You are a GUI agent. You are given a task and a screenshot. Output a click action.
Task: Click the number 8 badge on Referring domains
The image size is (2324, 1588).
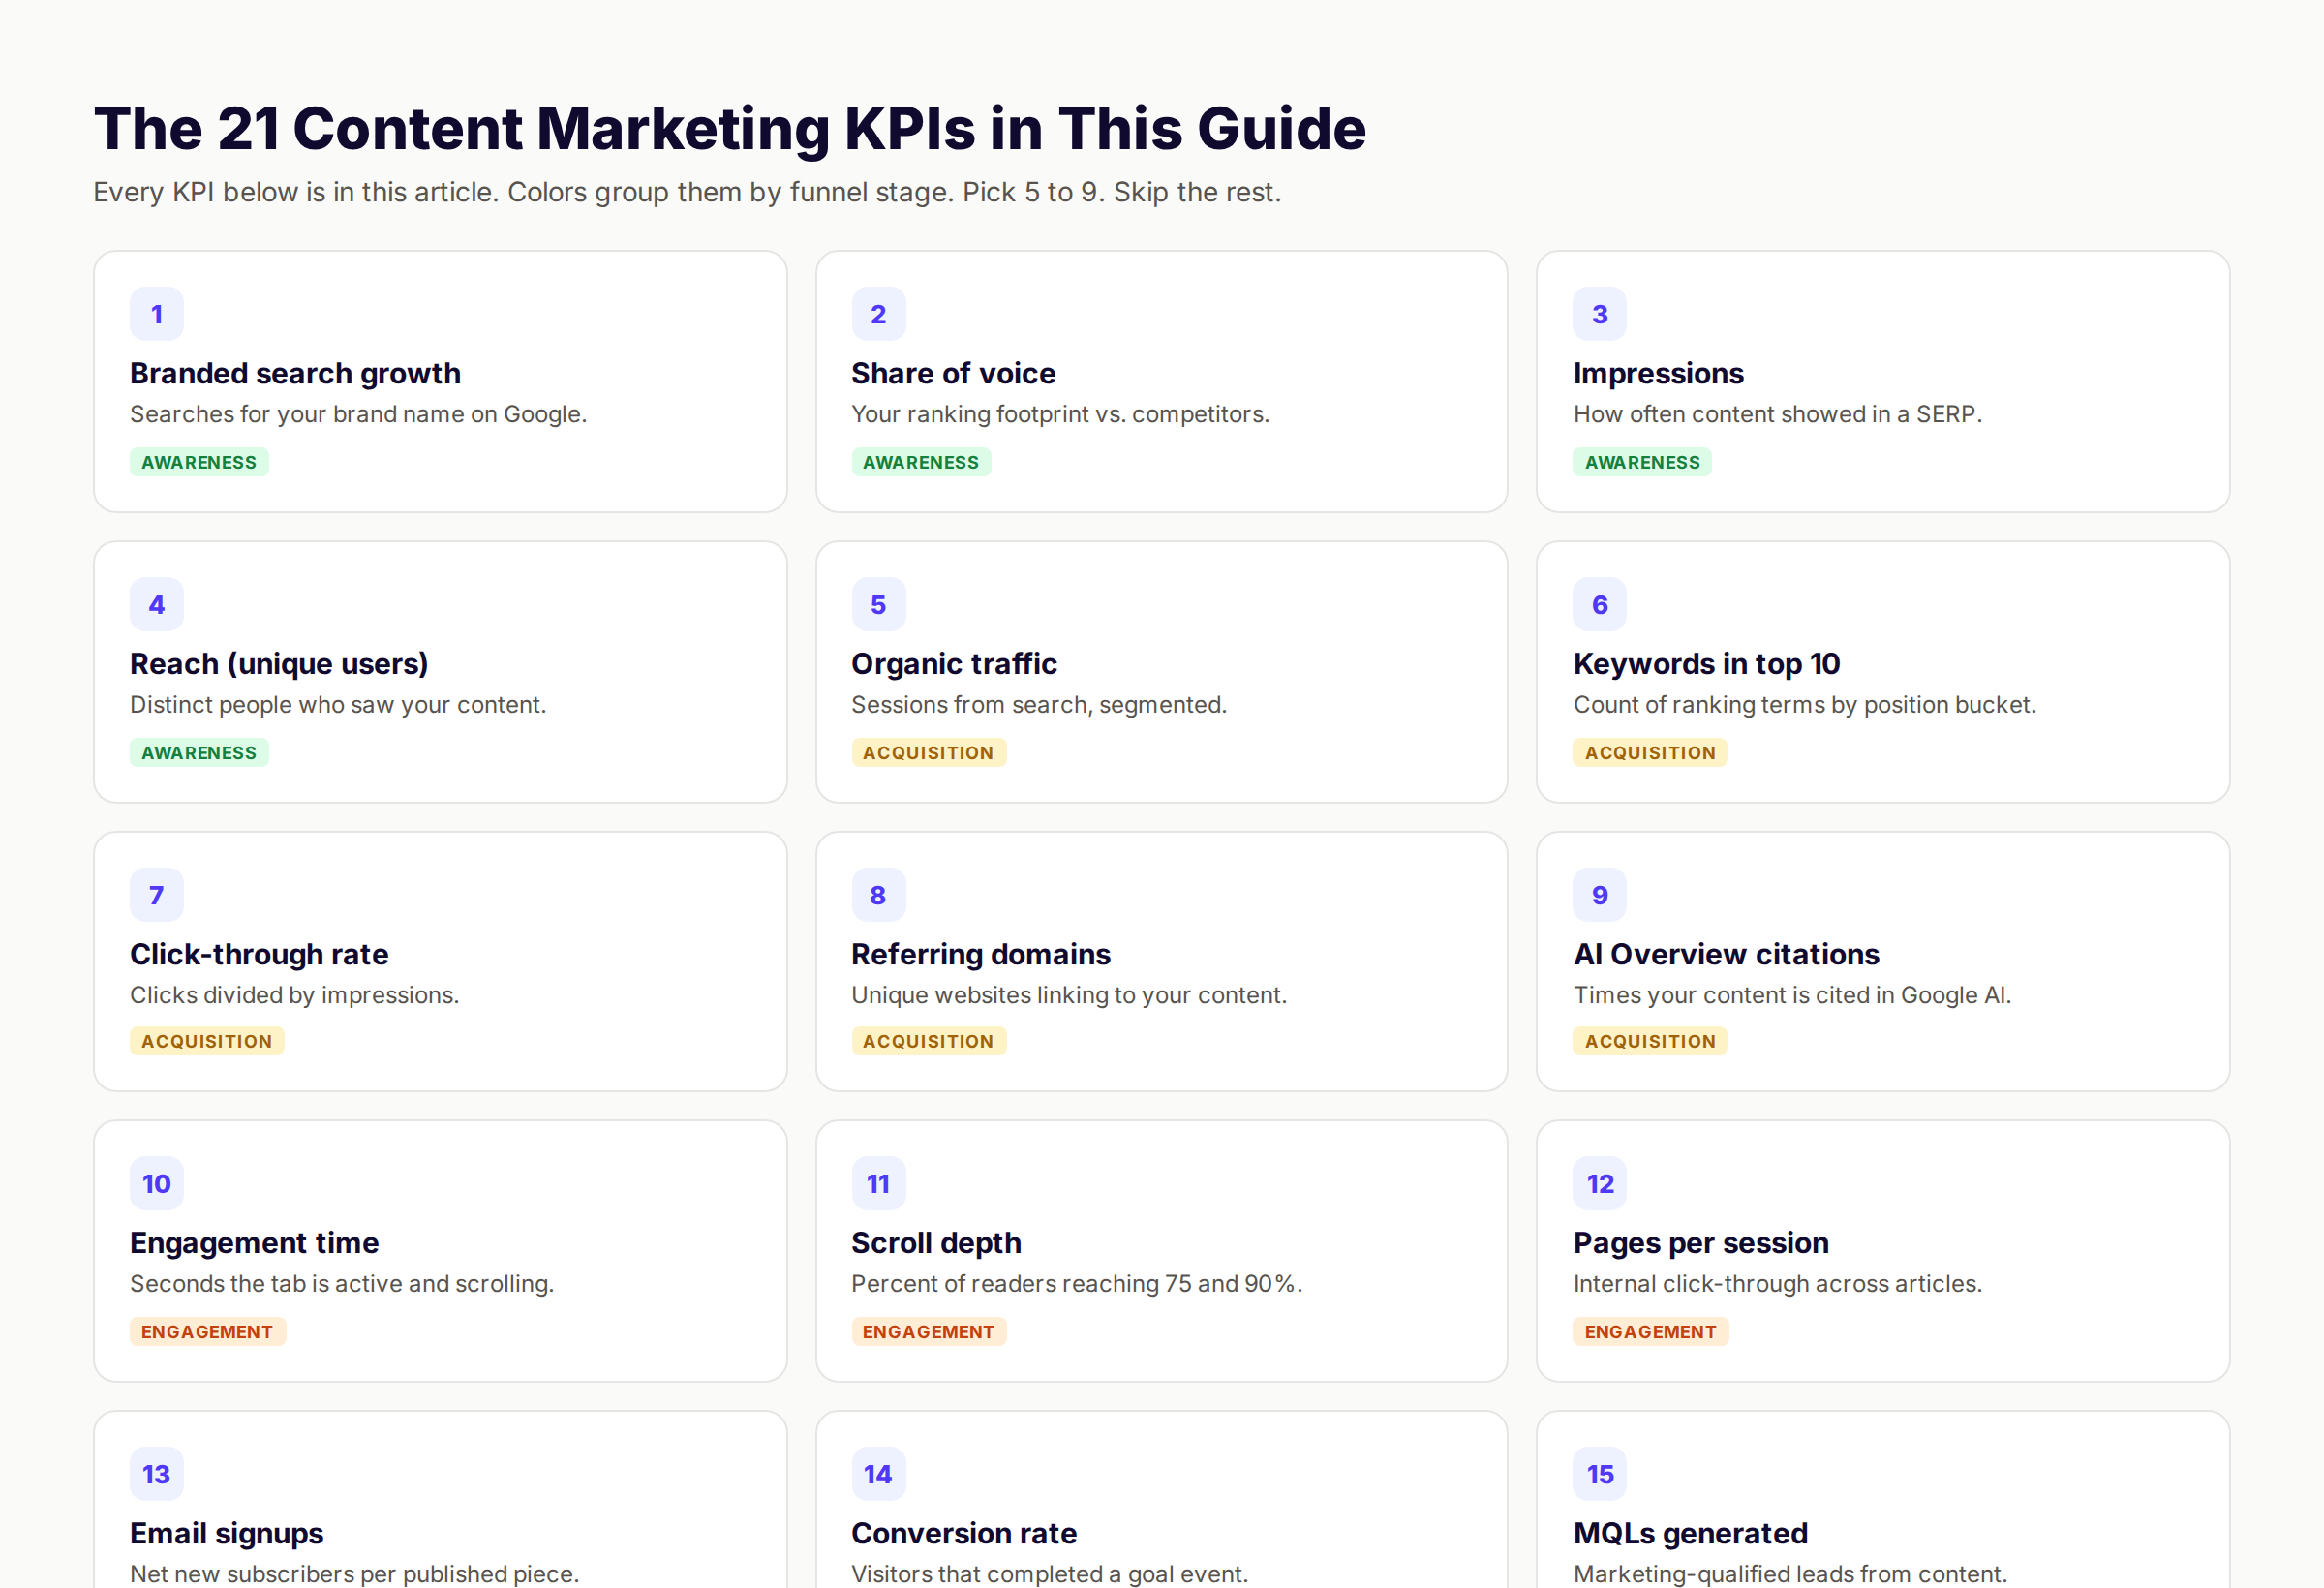878,895
